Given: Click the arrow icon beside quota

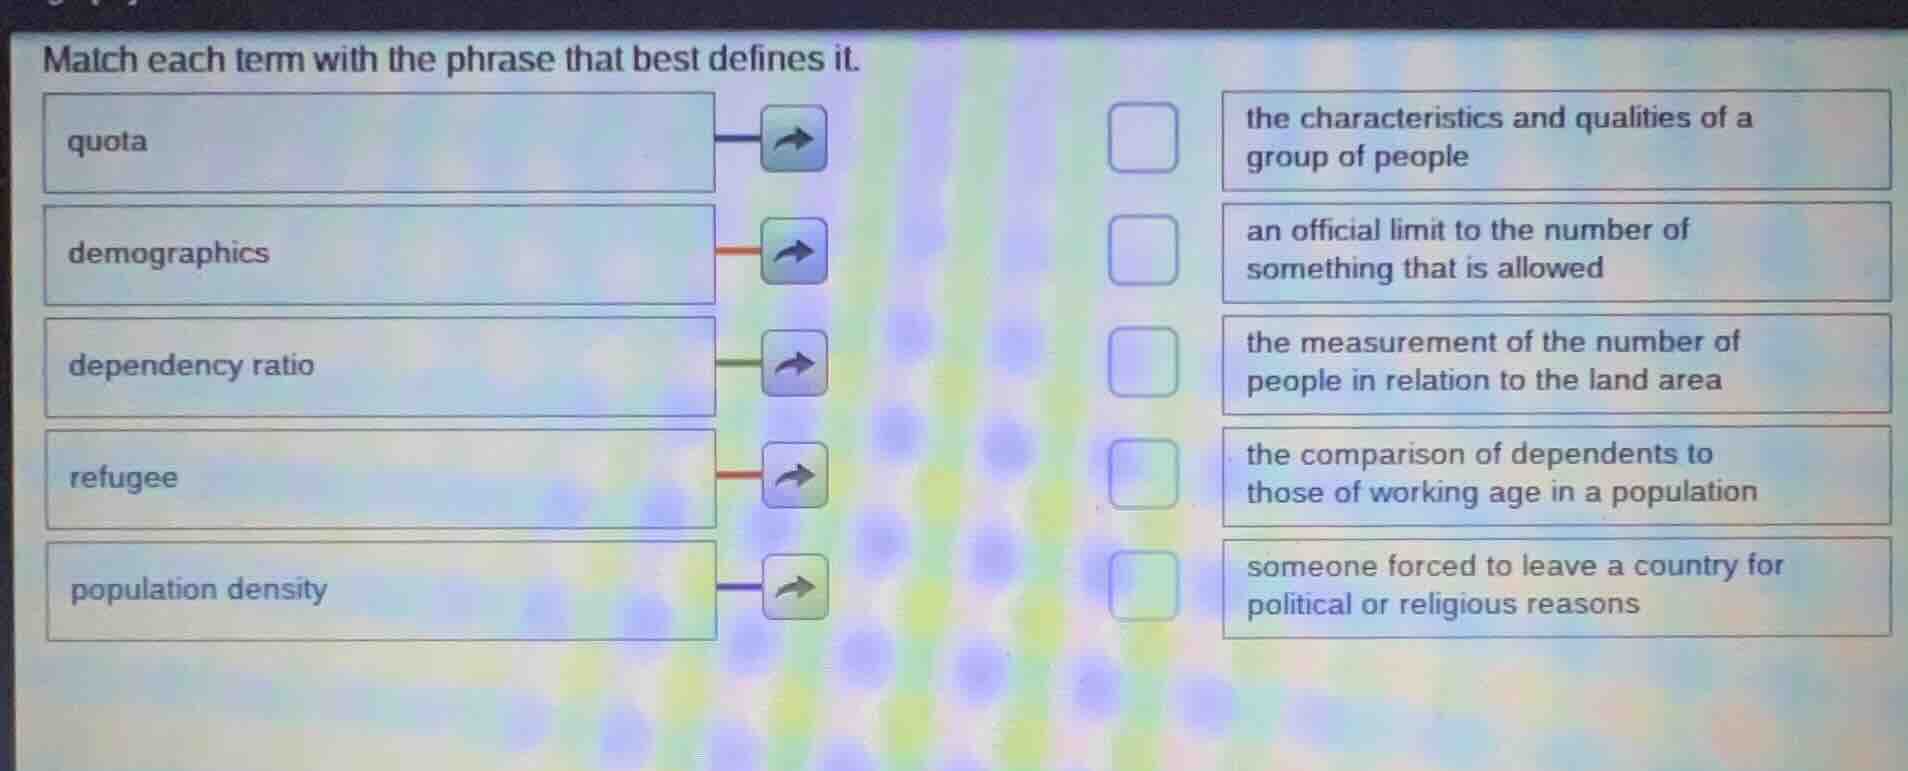Looking at the screenshot, I should 793,140.
